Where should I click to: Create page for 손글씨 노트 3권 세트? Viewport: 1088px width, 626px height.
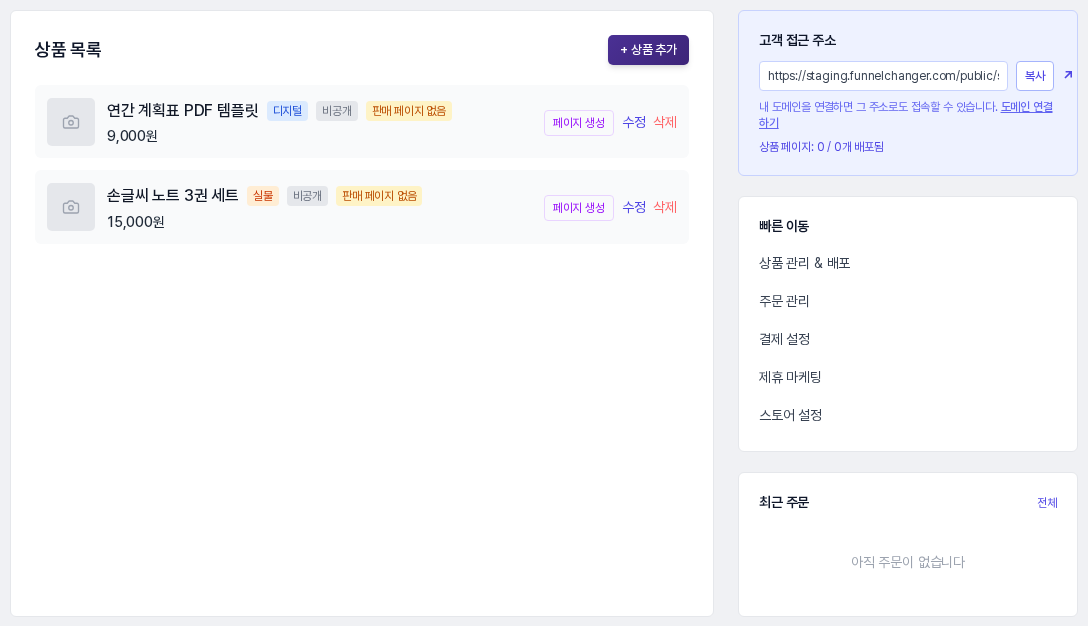[x=579, y=208]
